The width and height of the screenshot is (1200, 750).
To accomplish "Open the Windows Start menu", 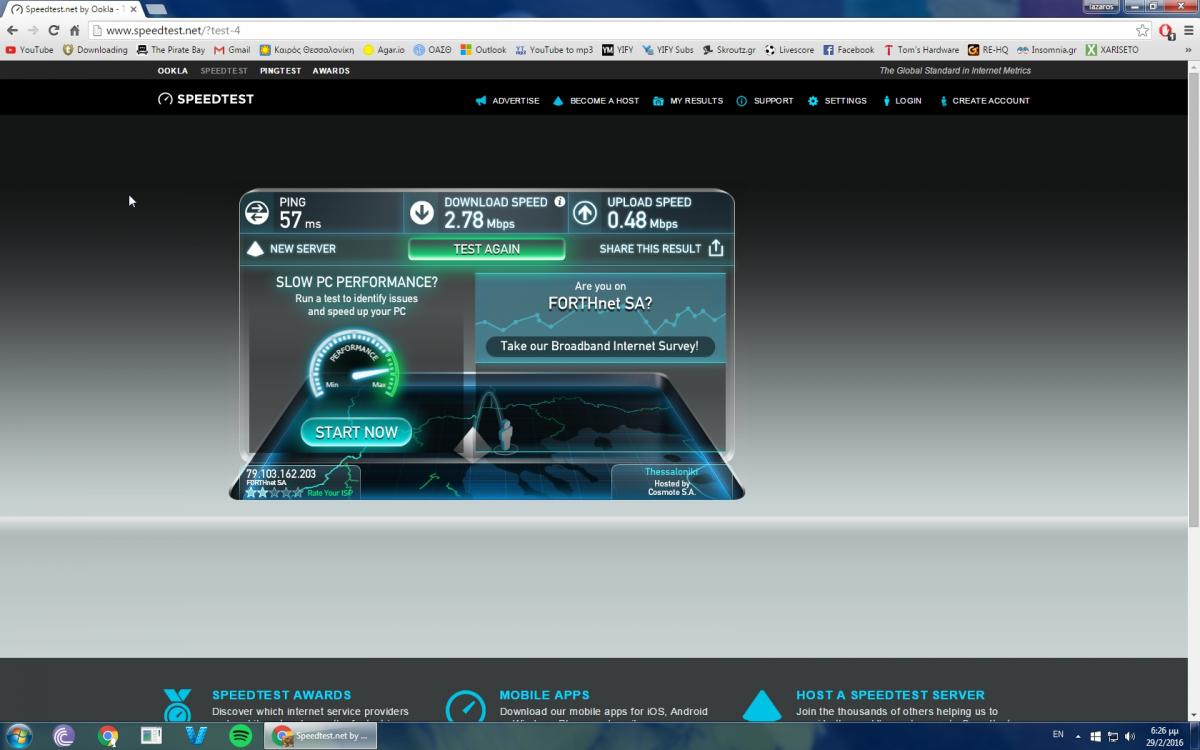I will click(18, 736).
